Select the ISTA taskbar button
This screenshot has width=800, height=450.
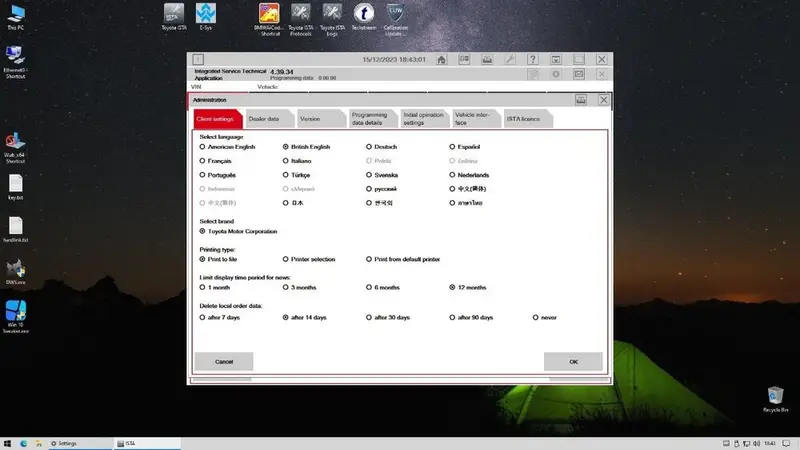tap(147, 443)
